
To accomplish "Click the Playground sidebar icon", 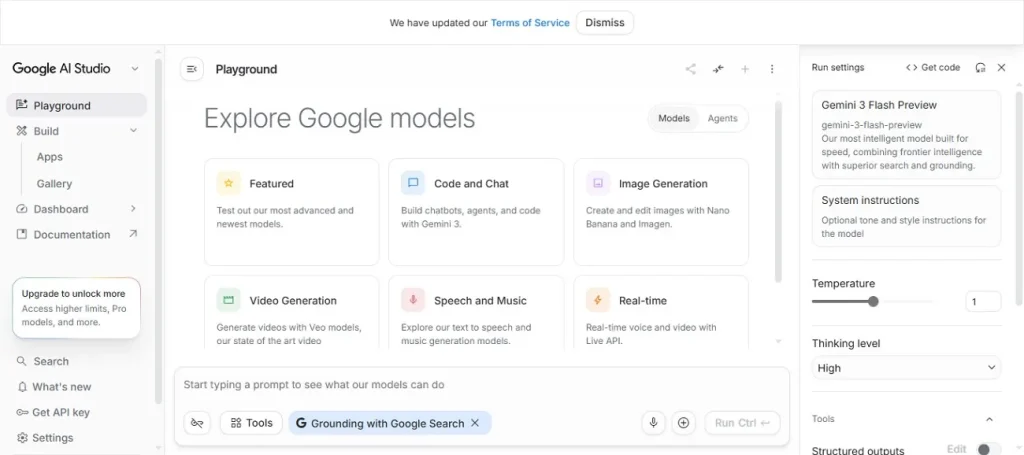I will point(22,105).
